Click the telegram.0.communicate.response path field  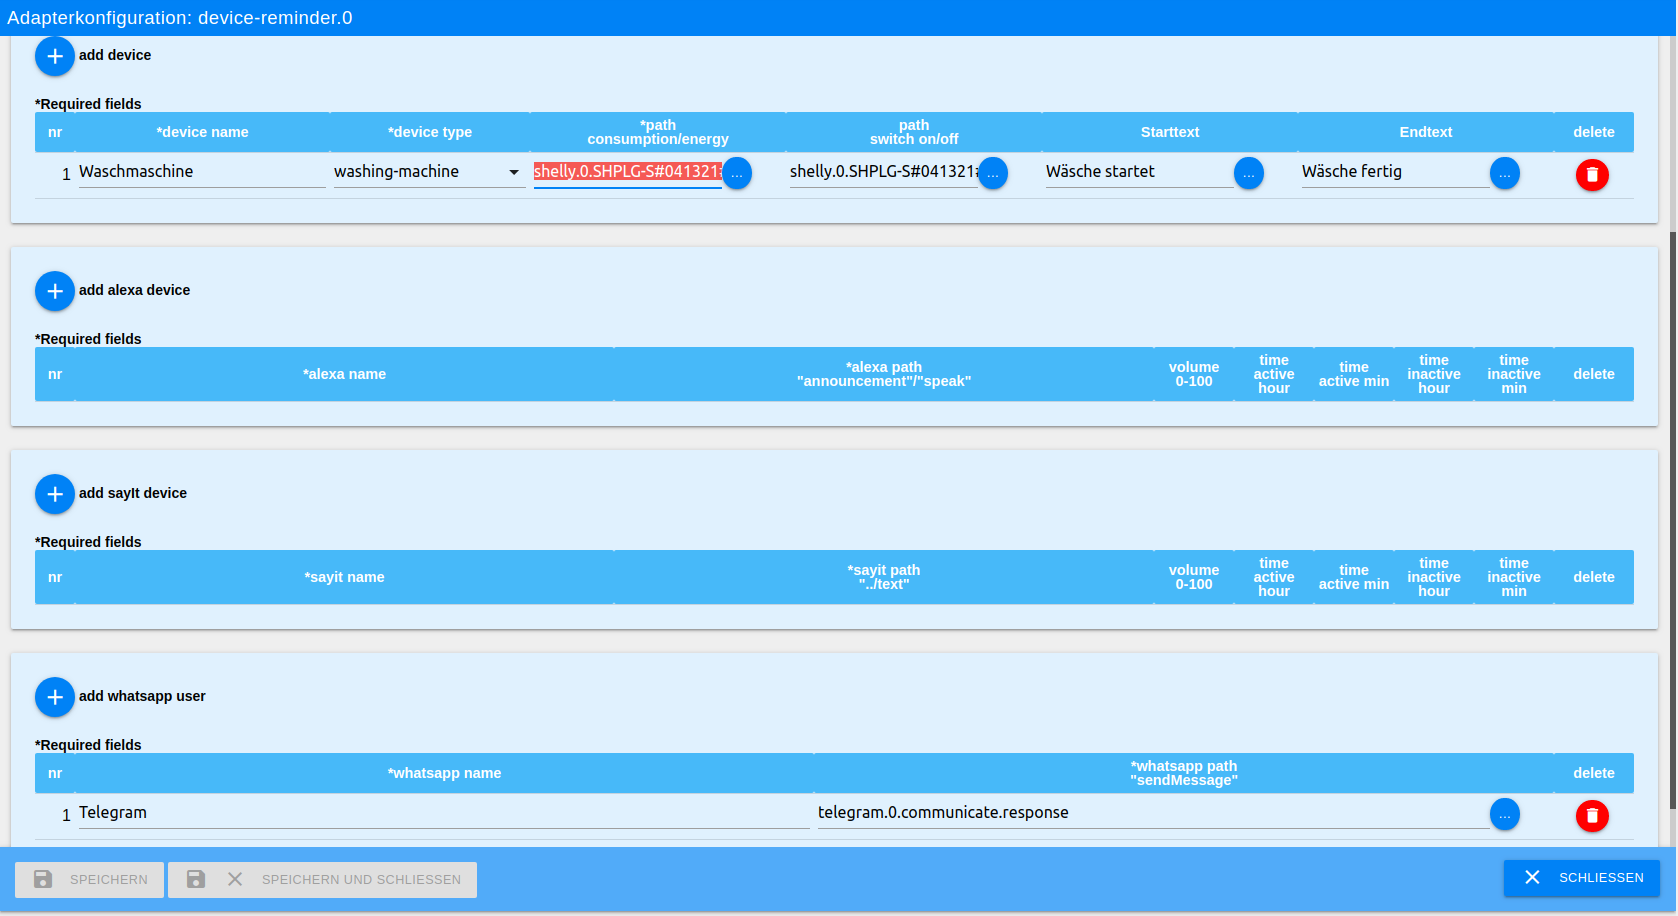click(1154, 813)
